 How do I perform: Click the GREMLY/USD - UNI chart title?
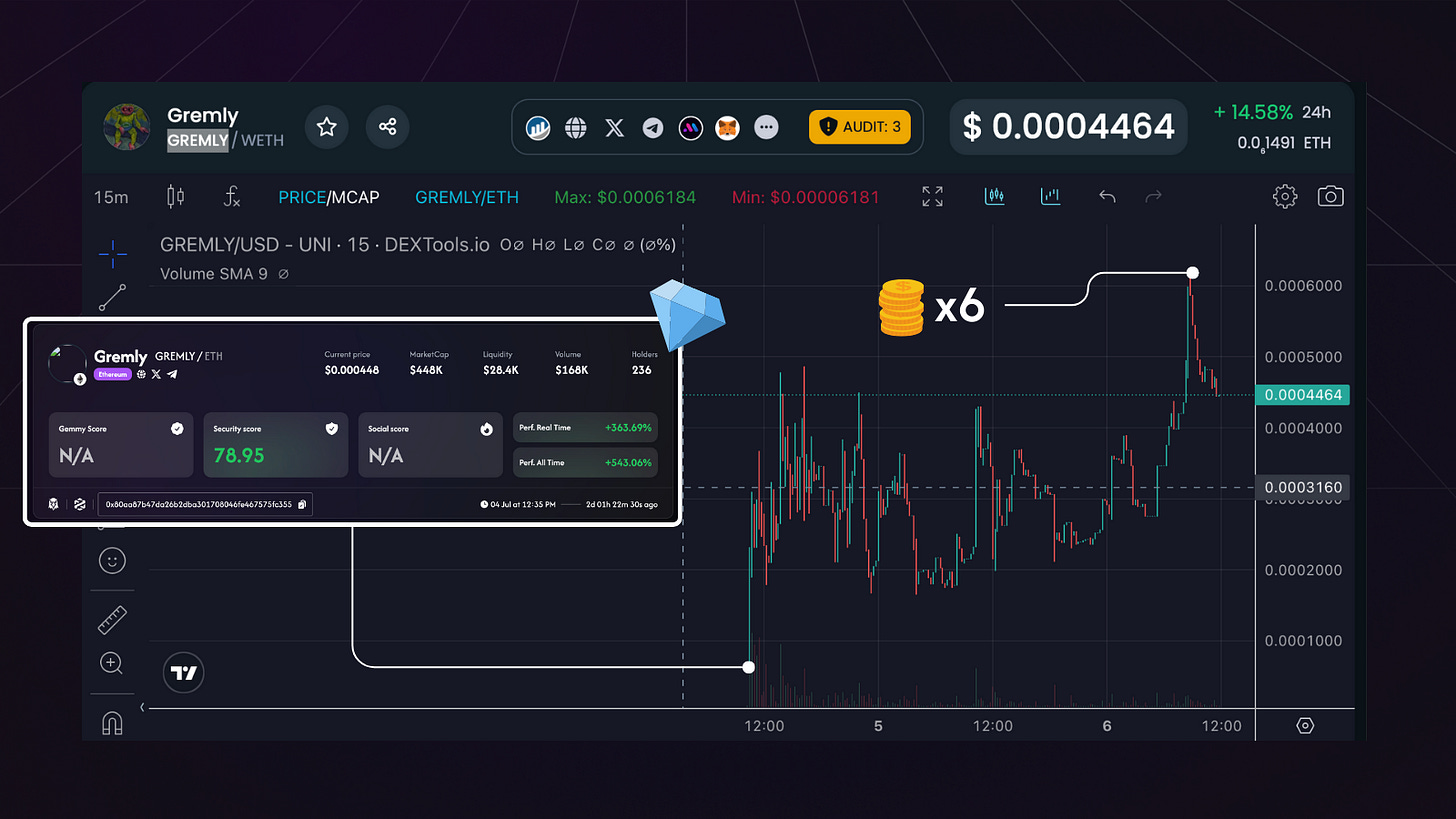[324, 244]
